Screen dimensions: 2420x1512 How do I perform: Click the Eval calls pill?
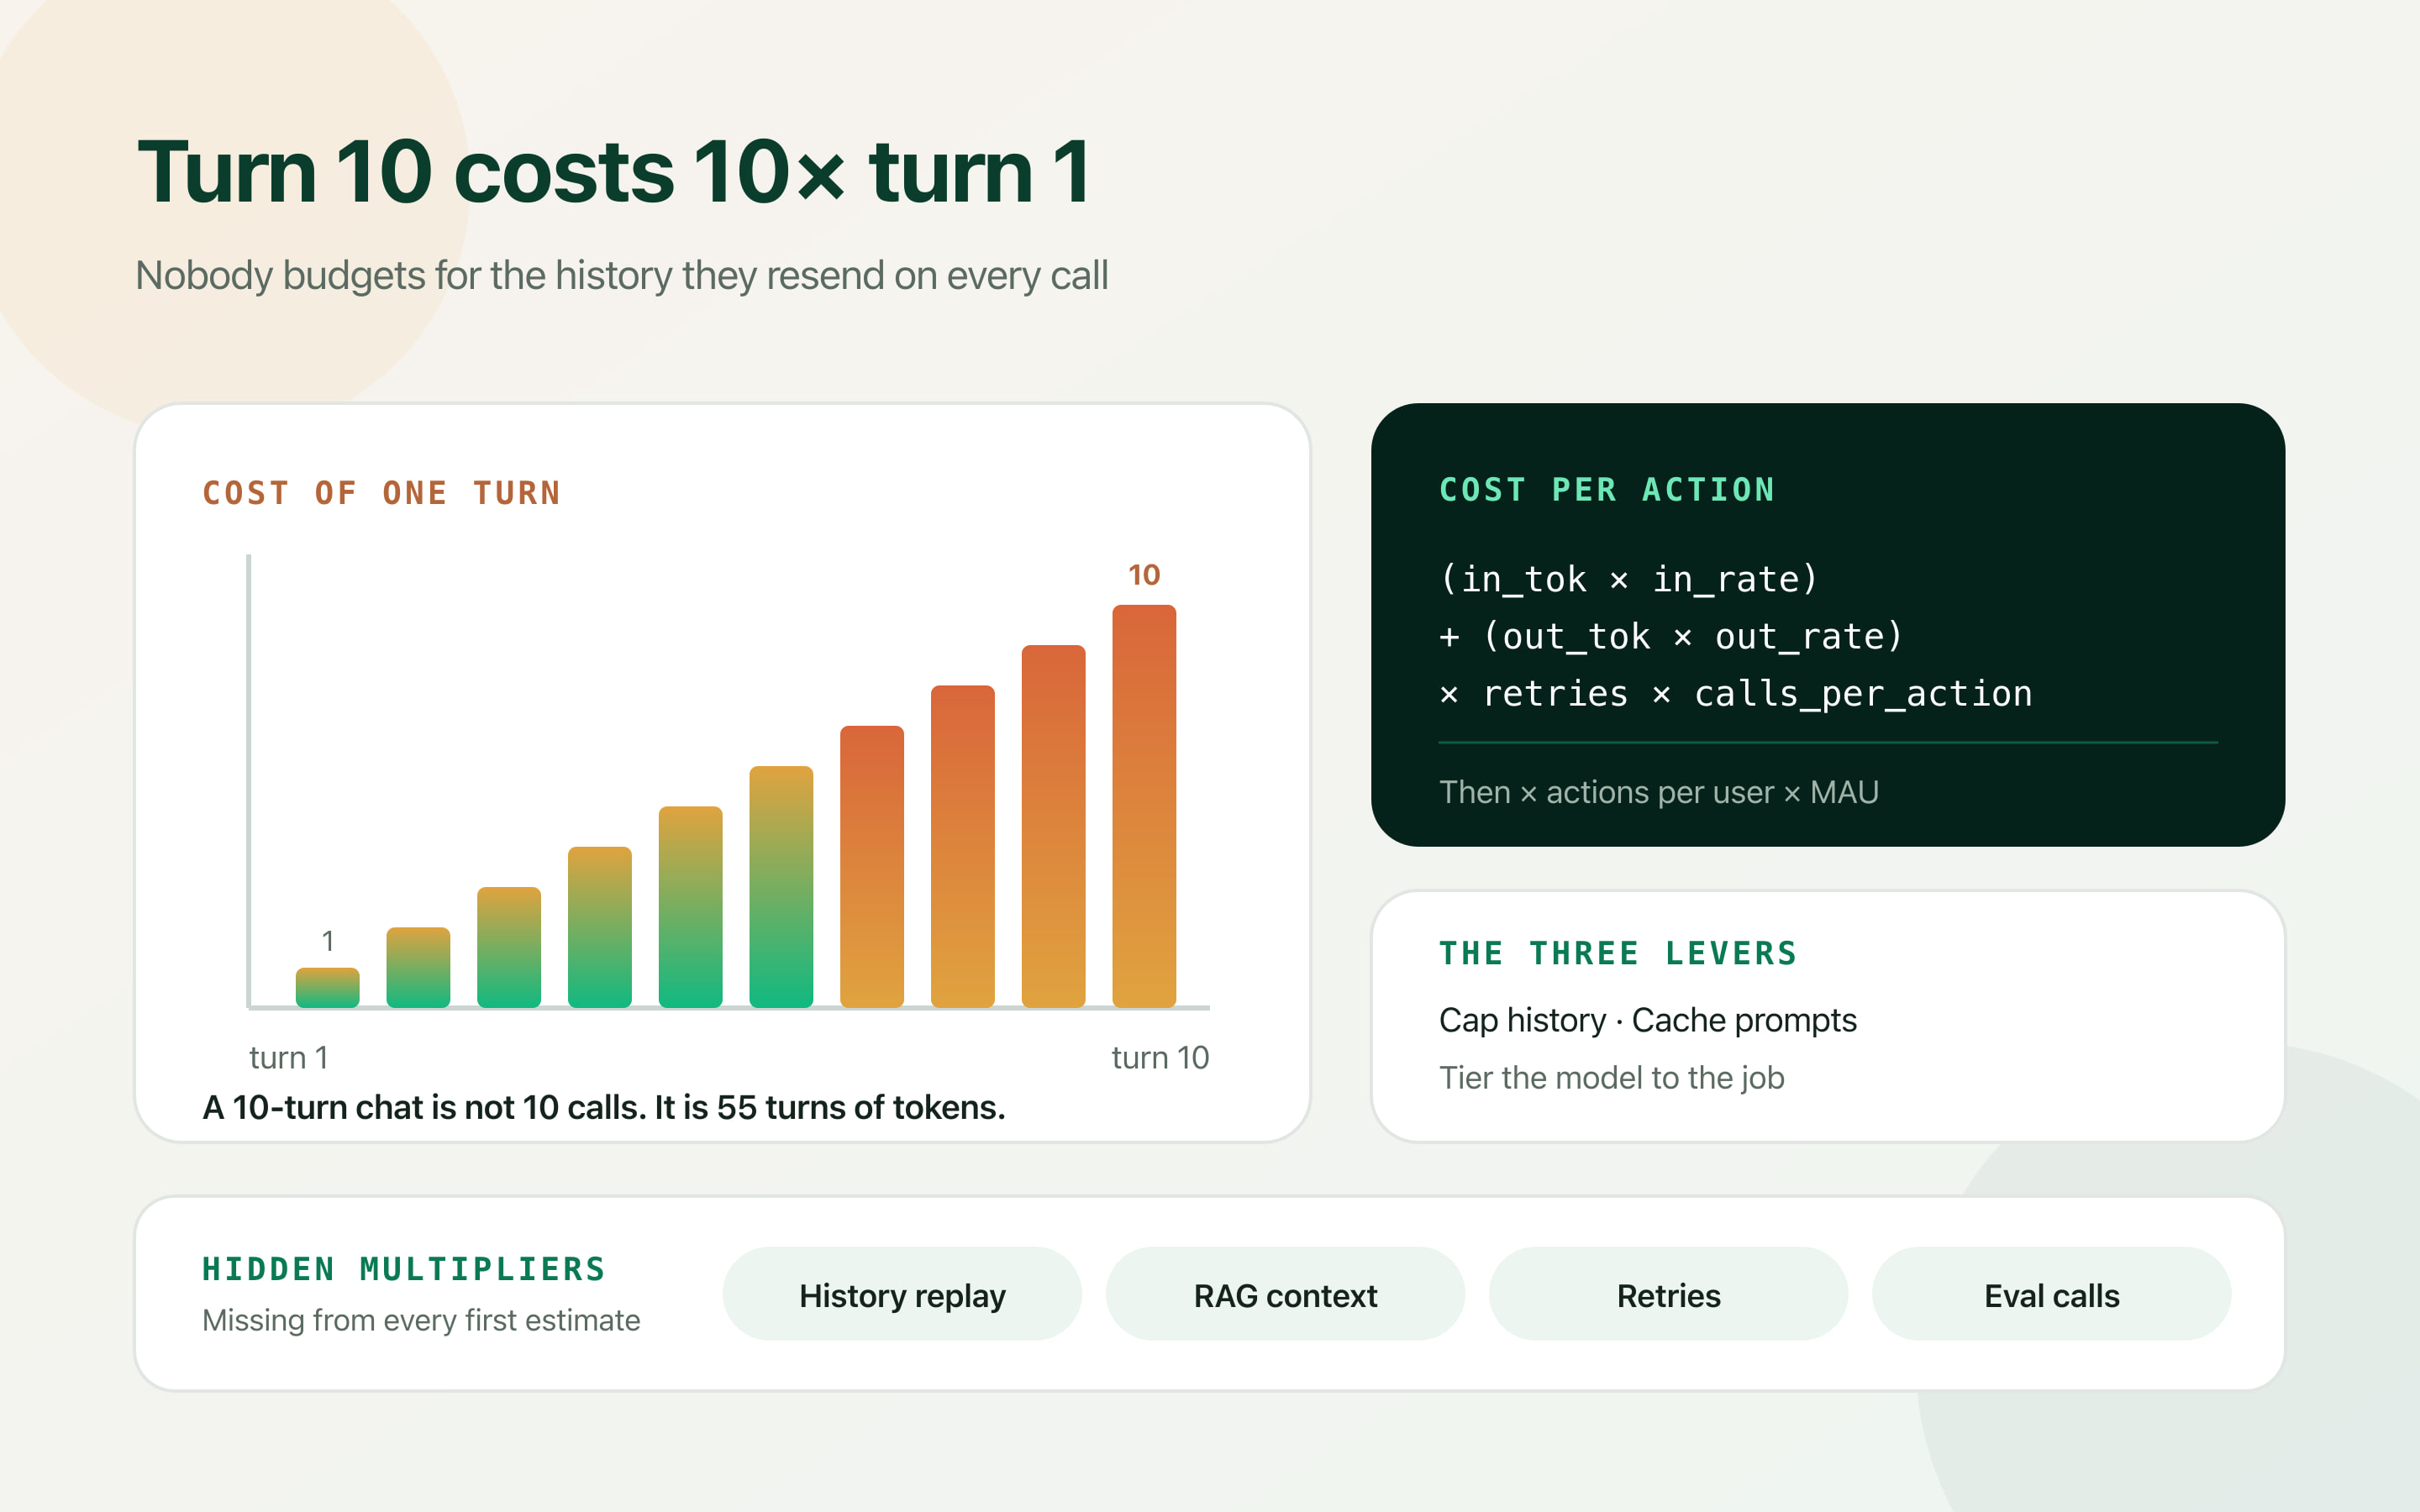[2051, 1294]
